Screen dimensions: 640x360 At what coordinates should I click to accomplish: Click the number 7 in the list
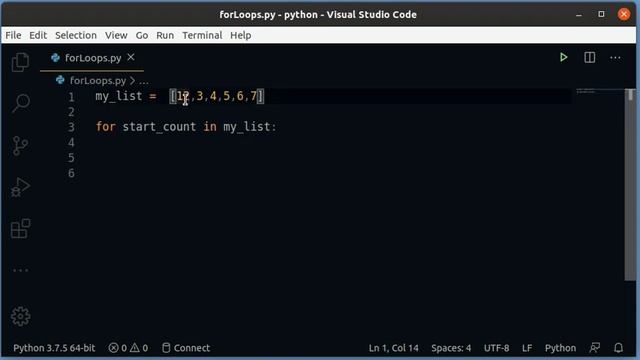point(253,96)
